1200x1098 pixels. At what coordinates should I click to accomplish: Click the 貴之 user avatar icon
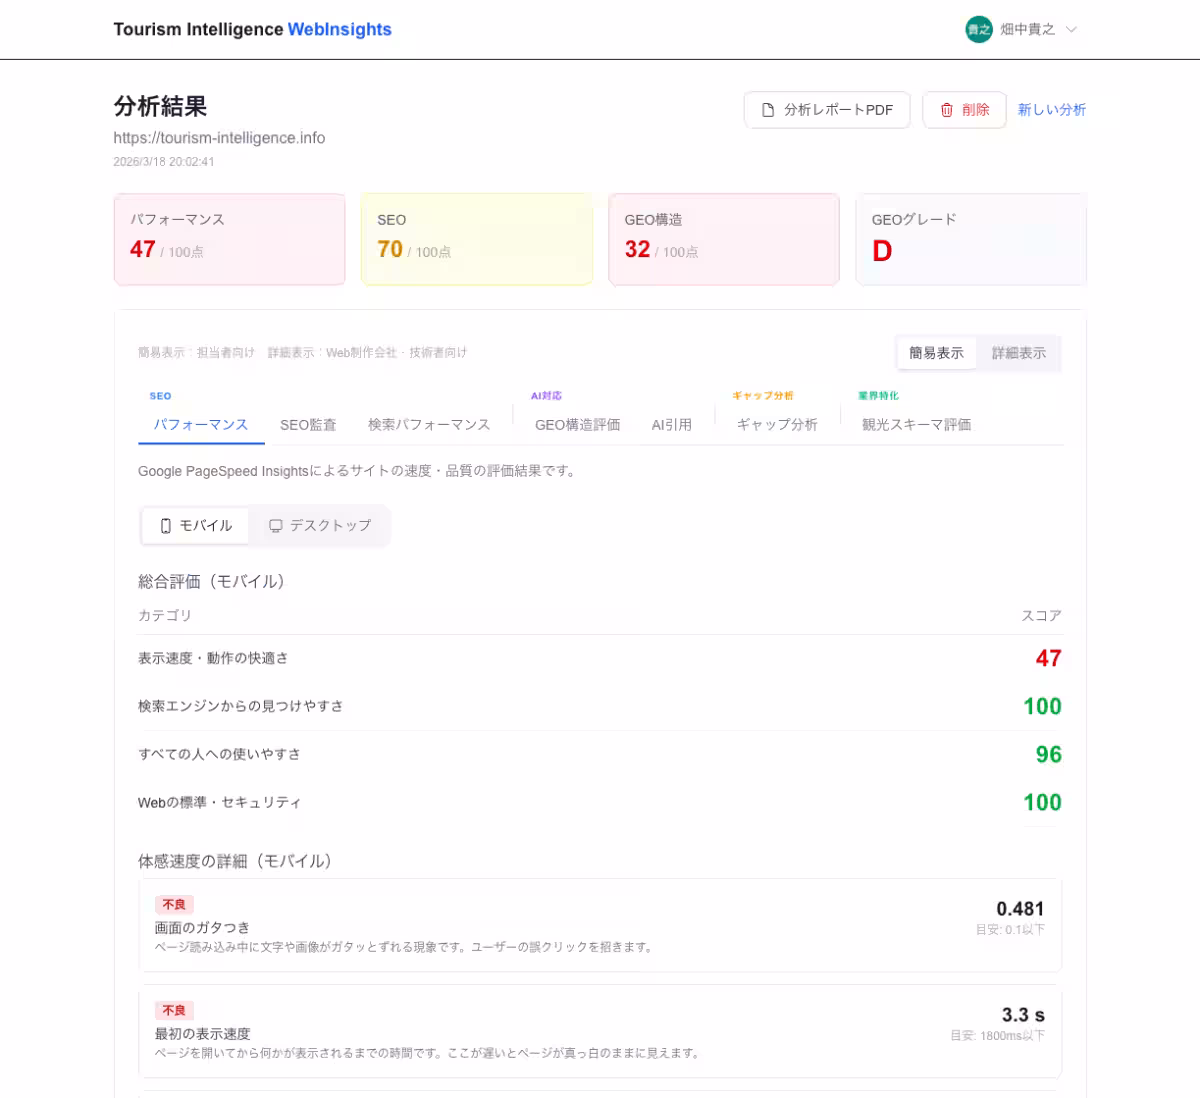tap(977, 30)
